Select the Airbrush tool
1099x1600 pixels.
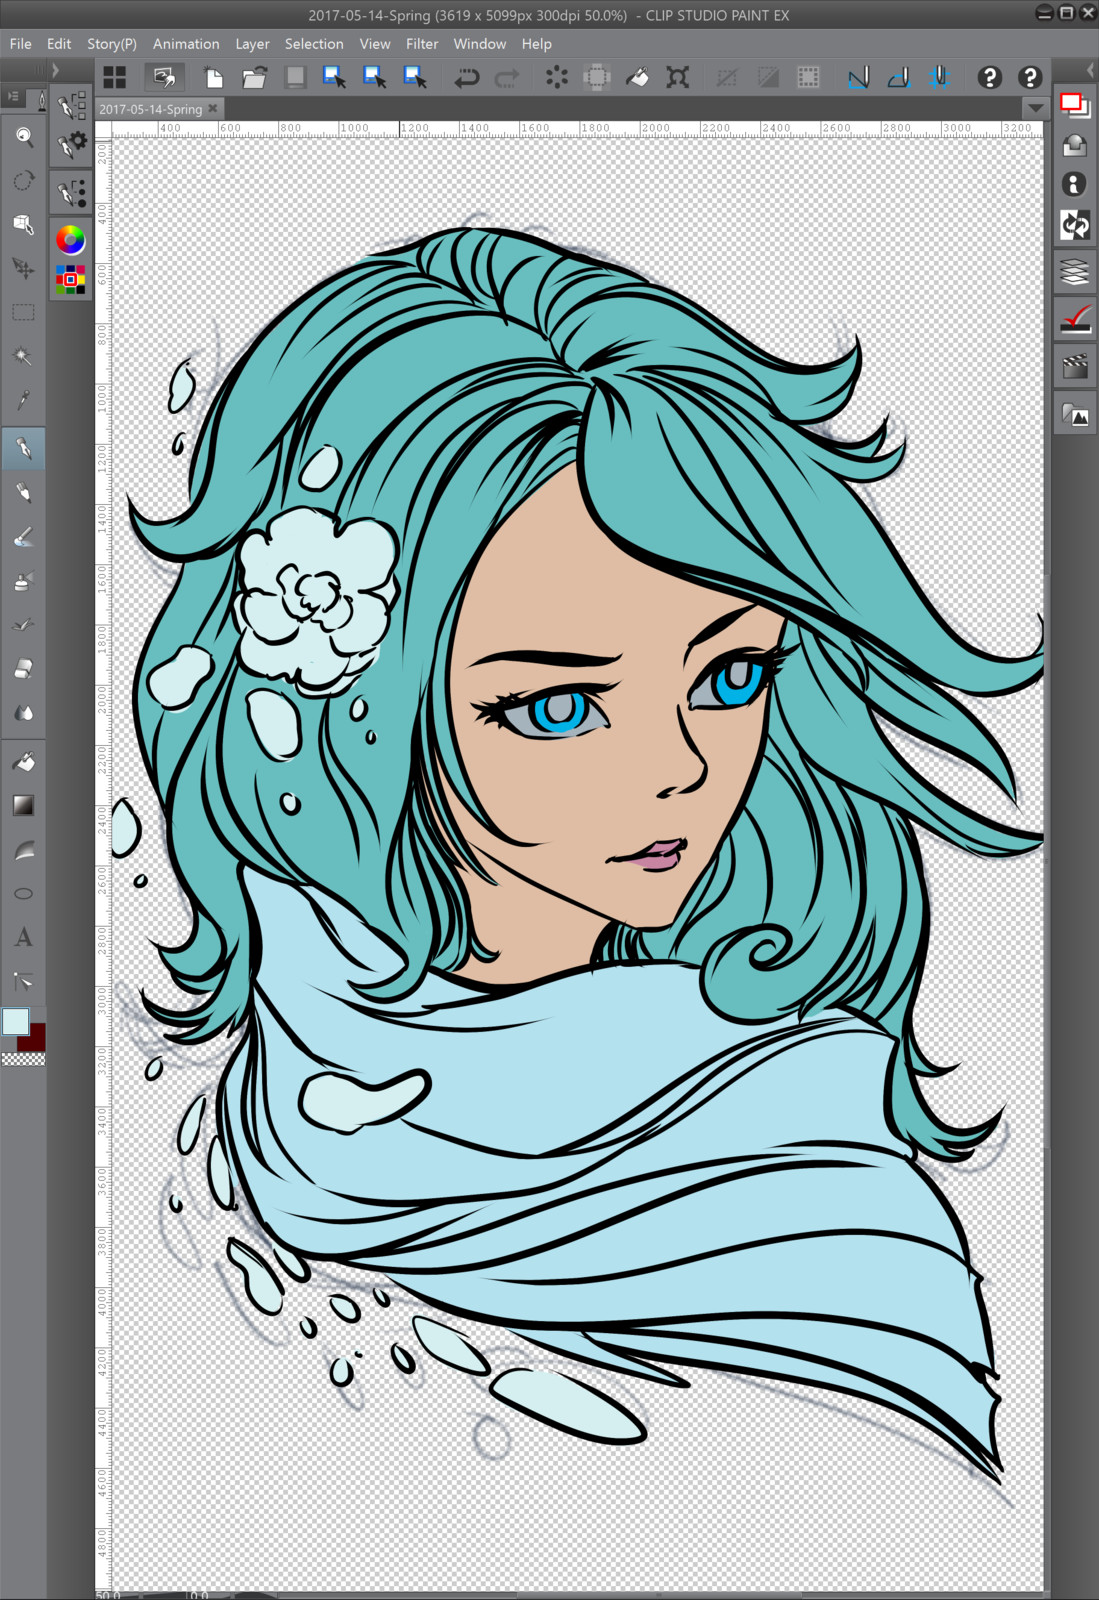pos(23,581)
